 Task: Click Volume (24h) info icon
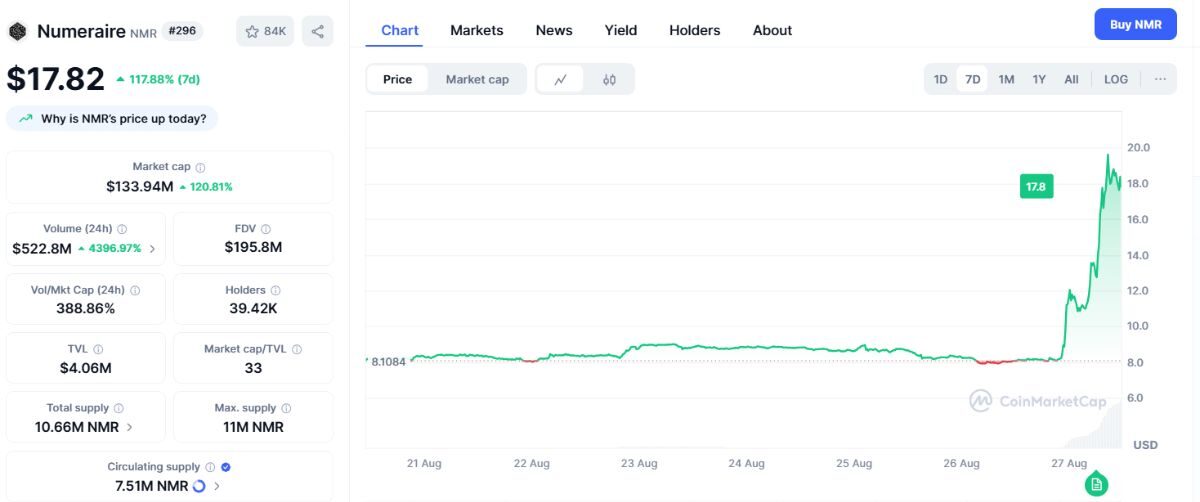(x=122, y=229)
